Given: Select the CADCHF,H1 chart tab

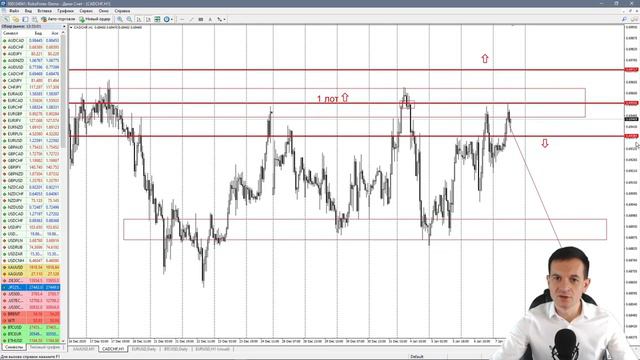Looking at the screenshot, I should 113,349.
